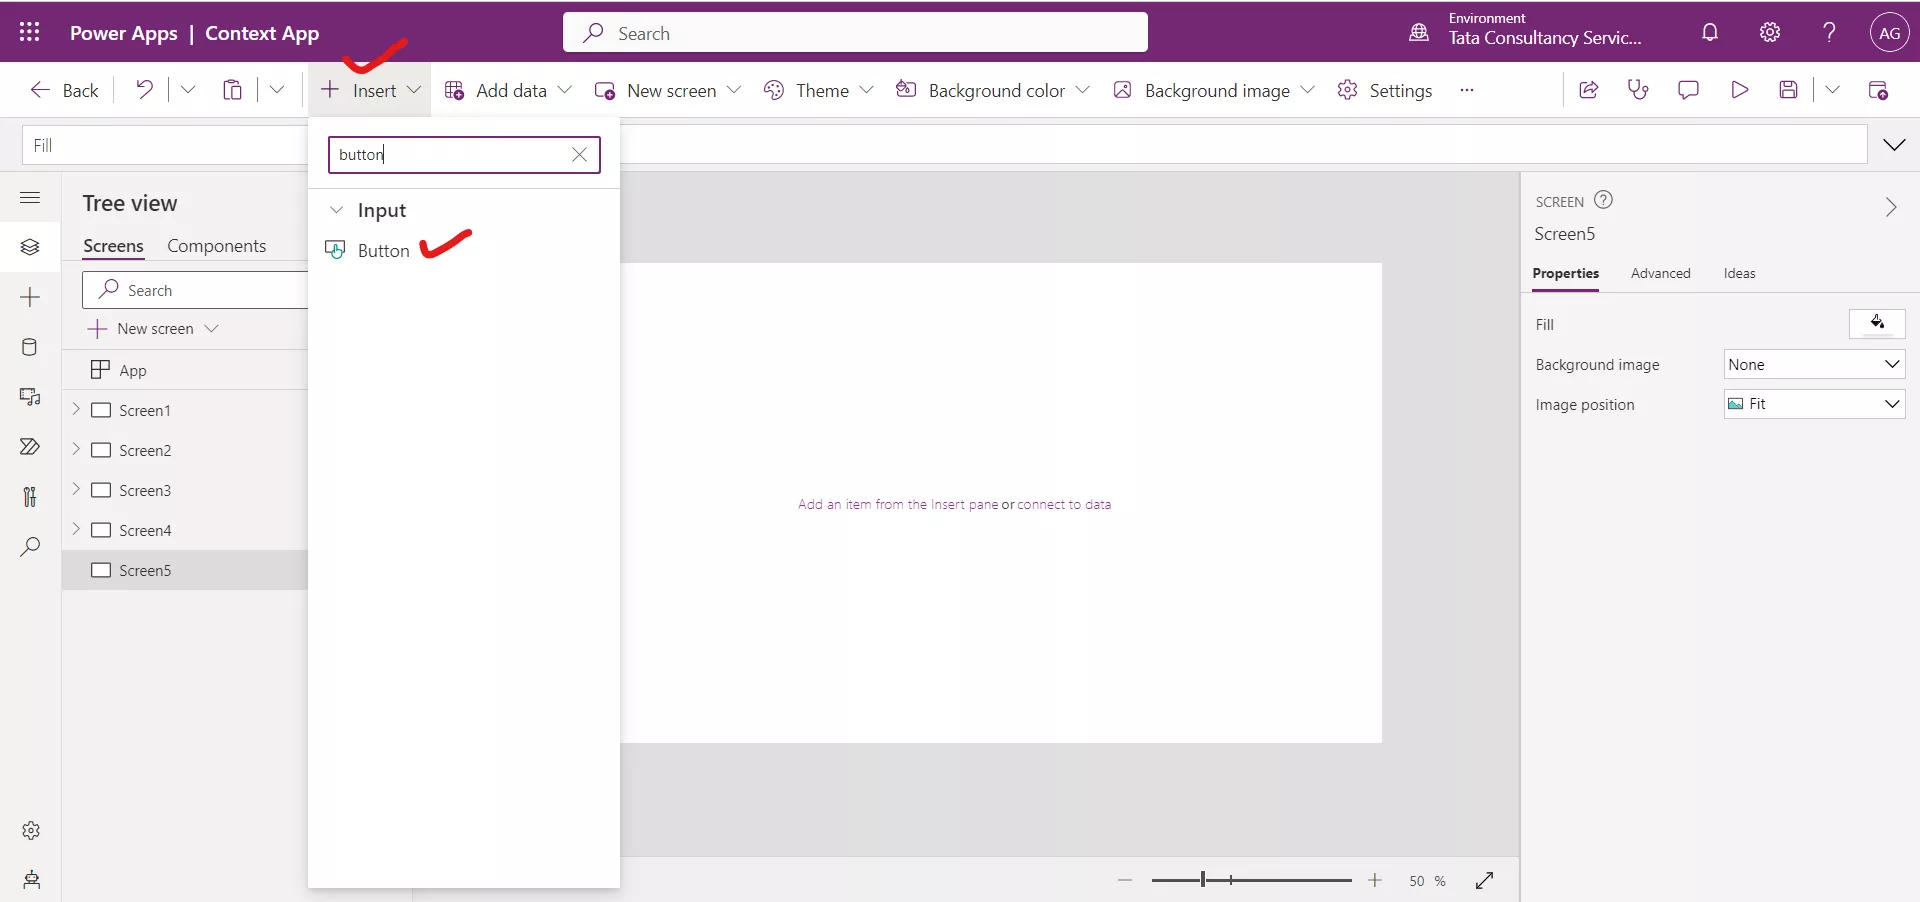This screenshot has height=902, width=1920.
Task: Expand Screen3 in tree view
Action: 76,489
